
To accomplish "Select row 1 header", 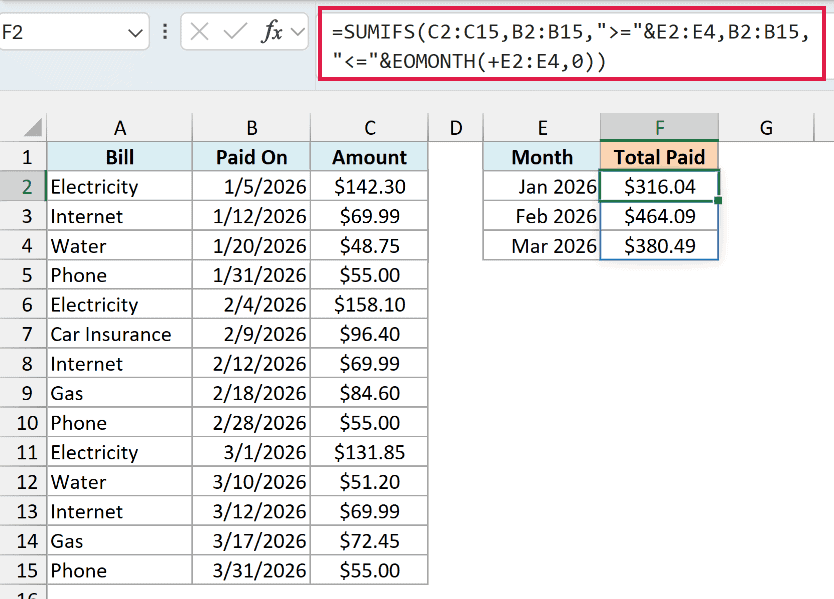I will pyautogui.click(x=23, y=156).
